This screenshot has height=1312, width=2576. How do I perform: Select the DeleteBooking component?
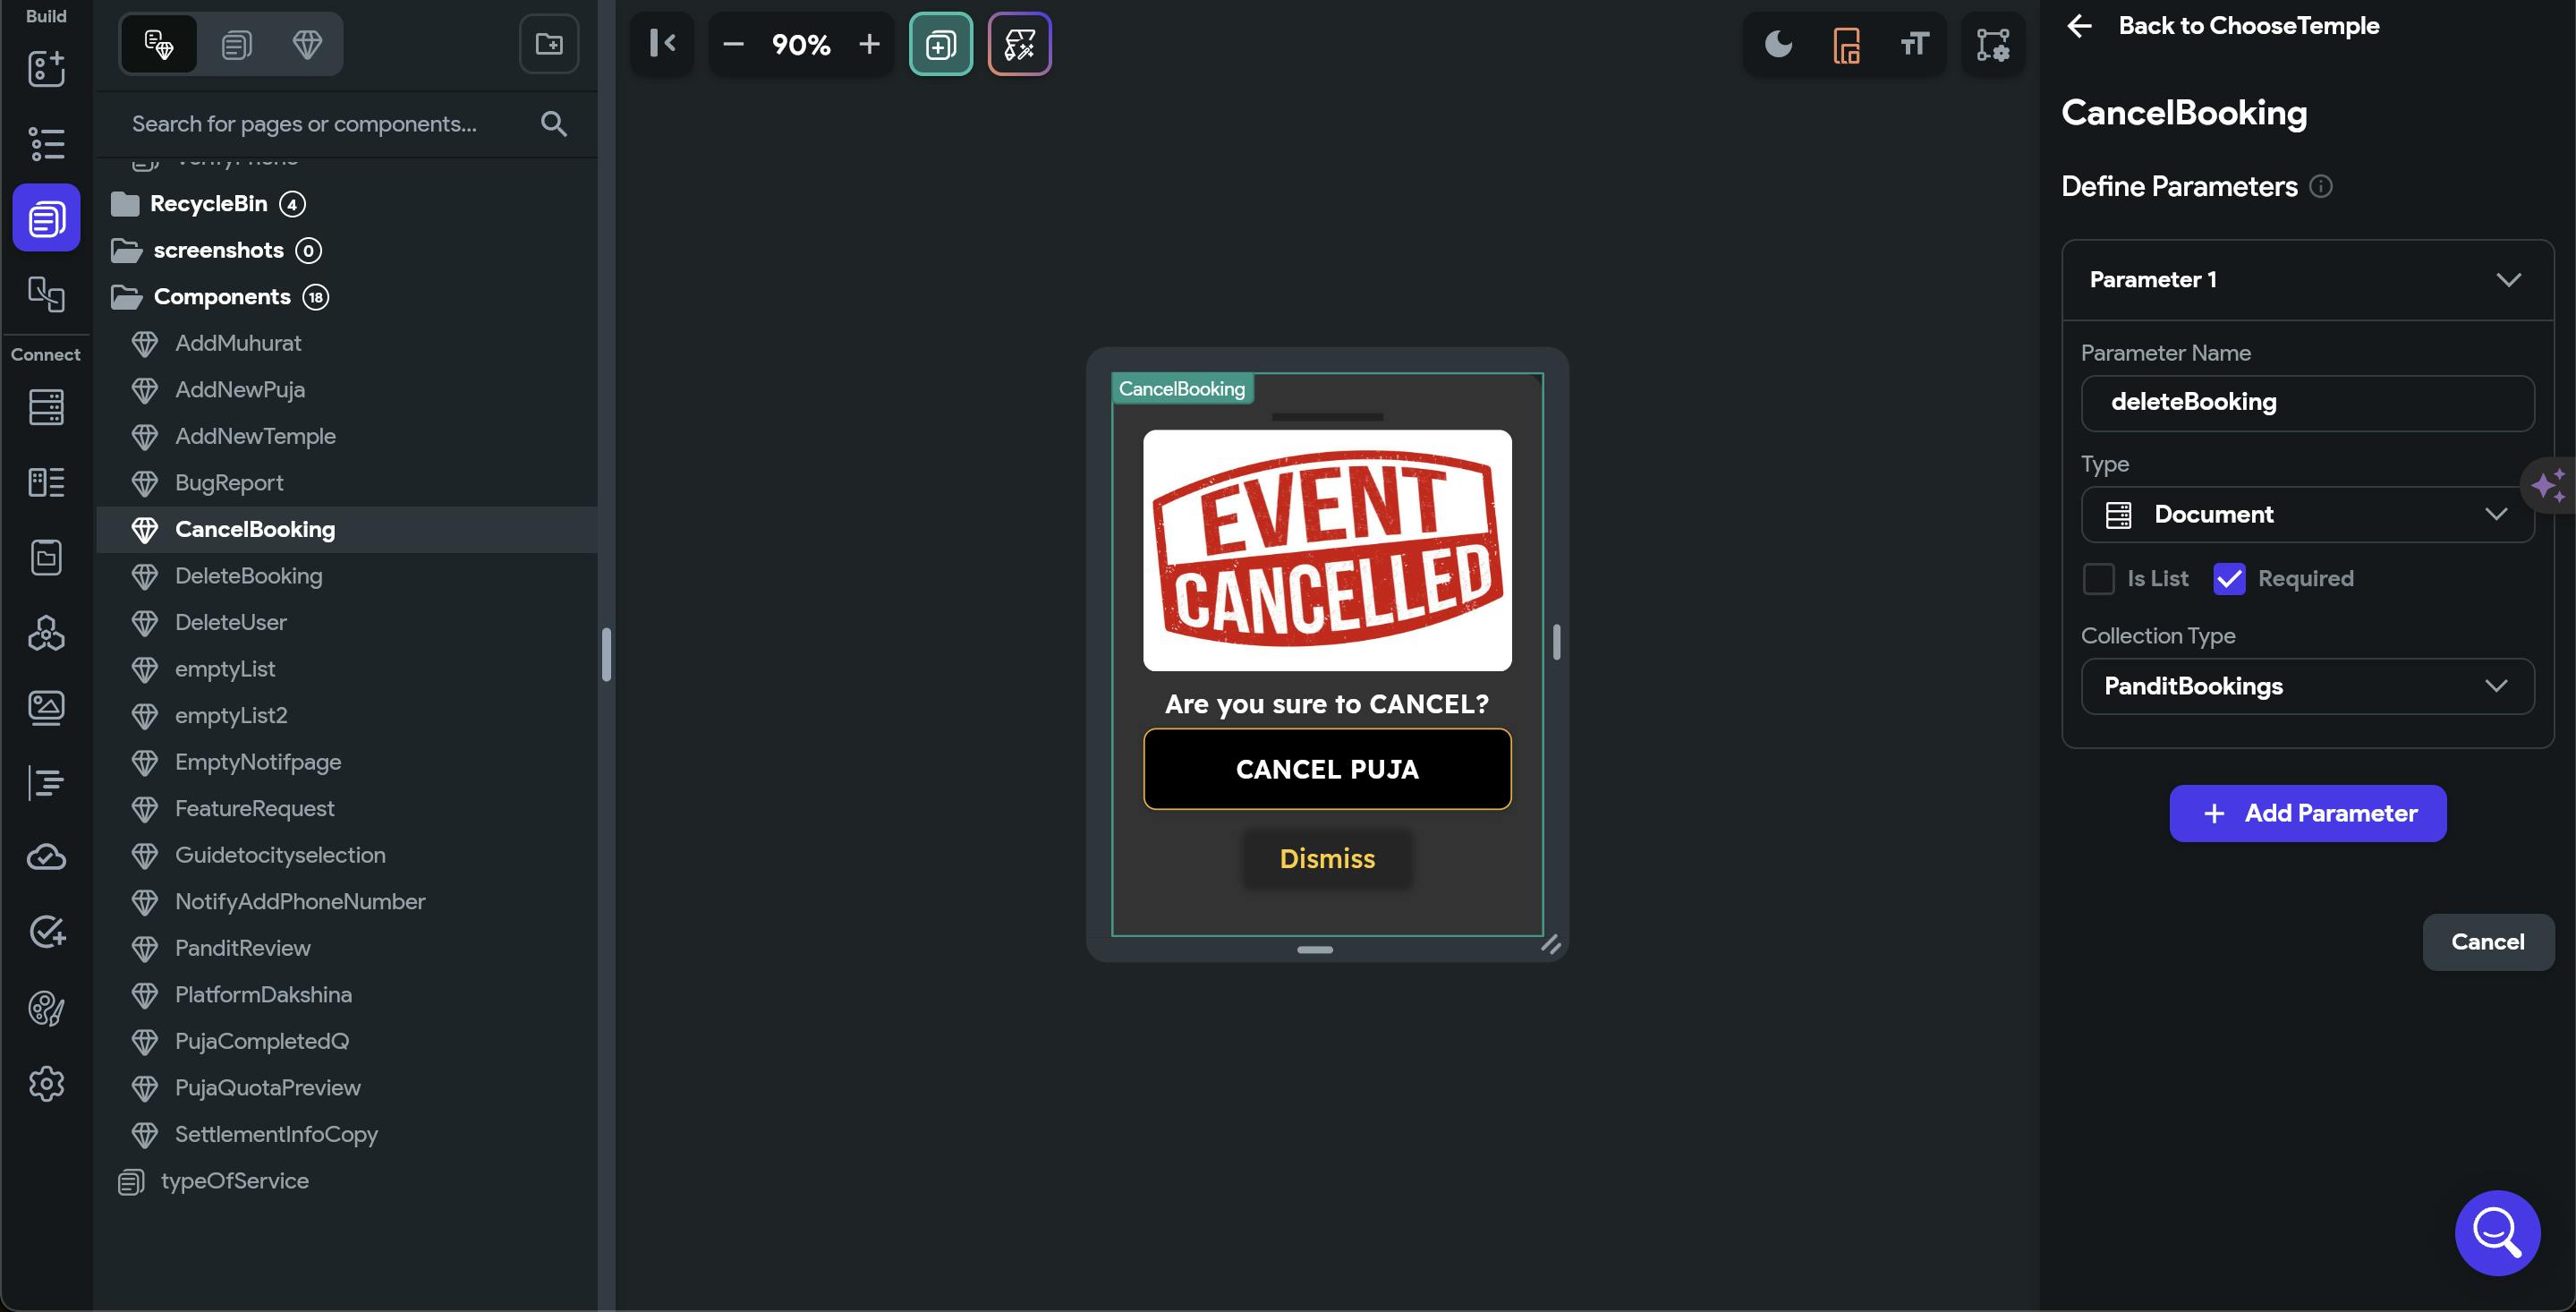(248, 576)
